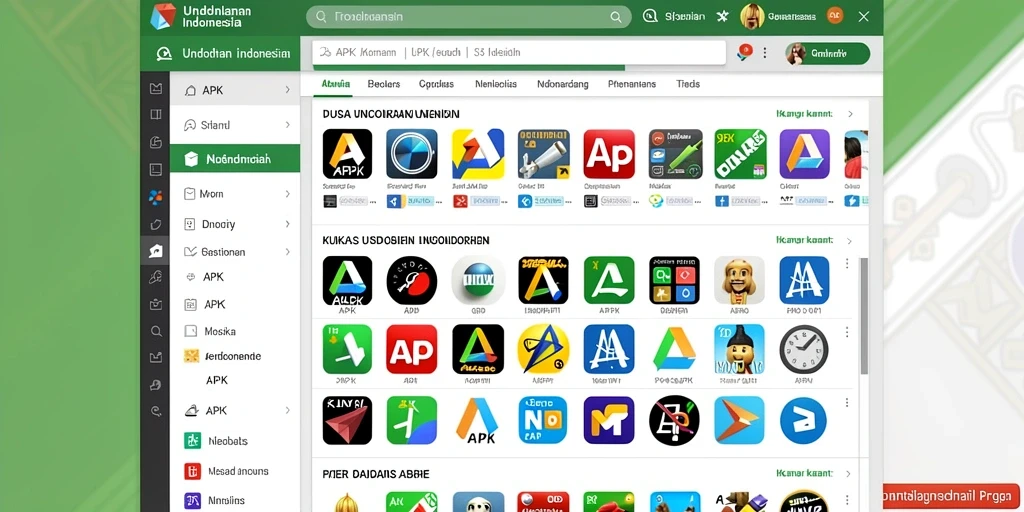This screenshot has height=512, width=1024.
Task: Open the purple app with orange triangle
Action: [x=805, y=154]
